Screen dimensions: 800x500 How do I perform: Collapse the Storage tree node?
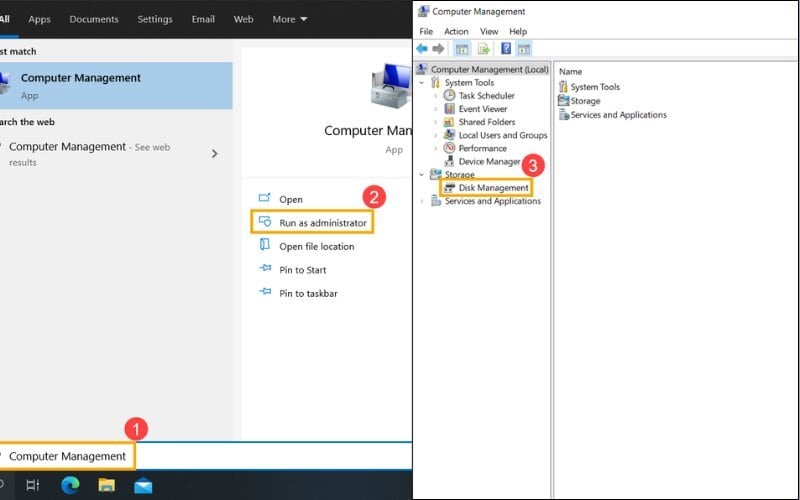[421, 174]
